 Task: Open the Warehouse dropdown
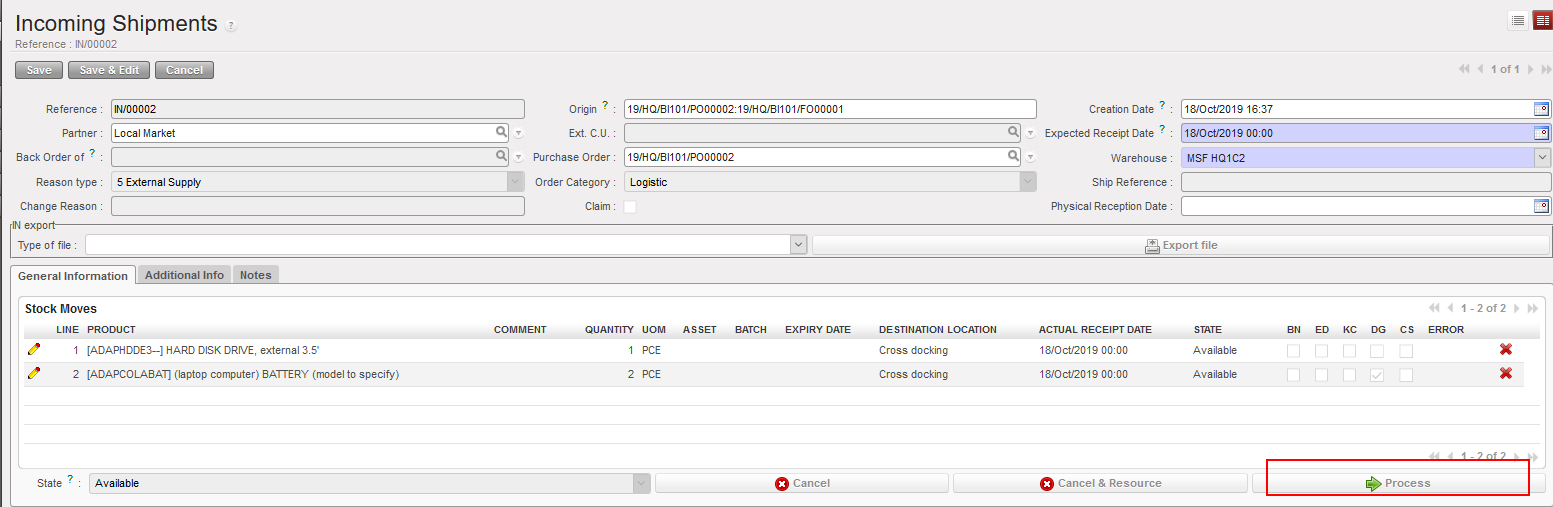coord(1542,157)
